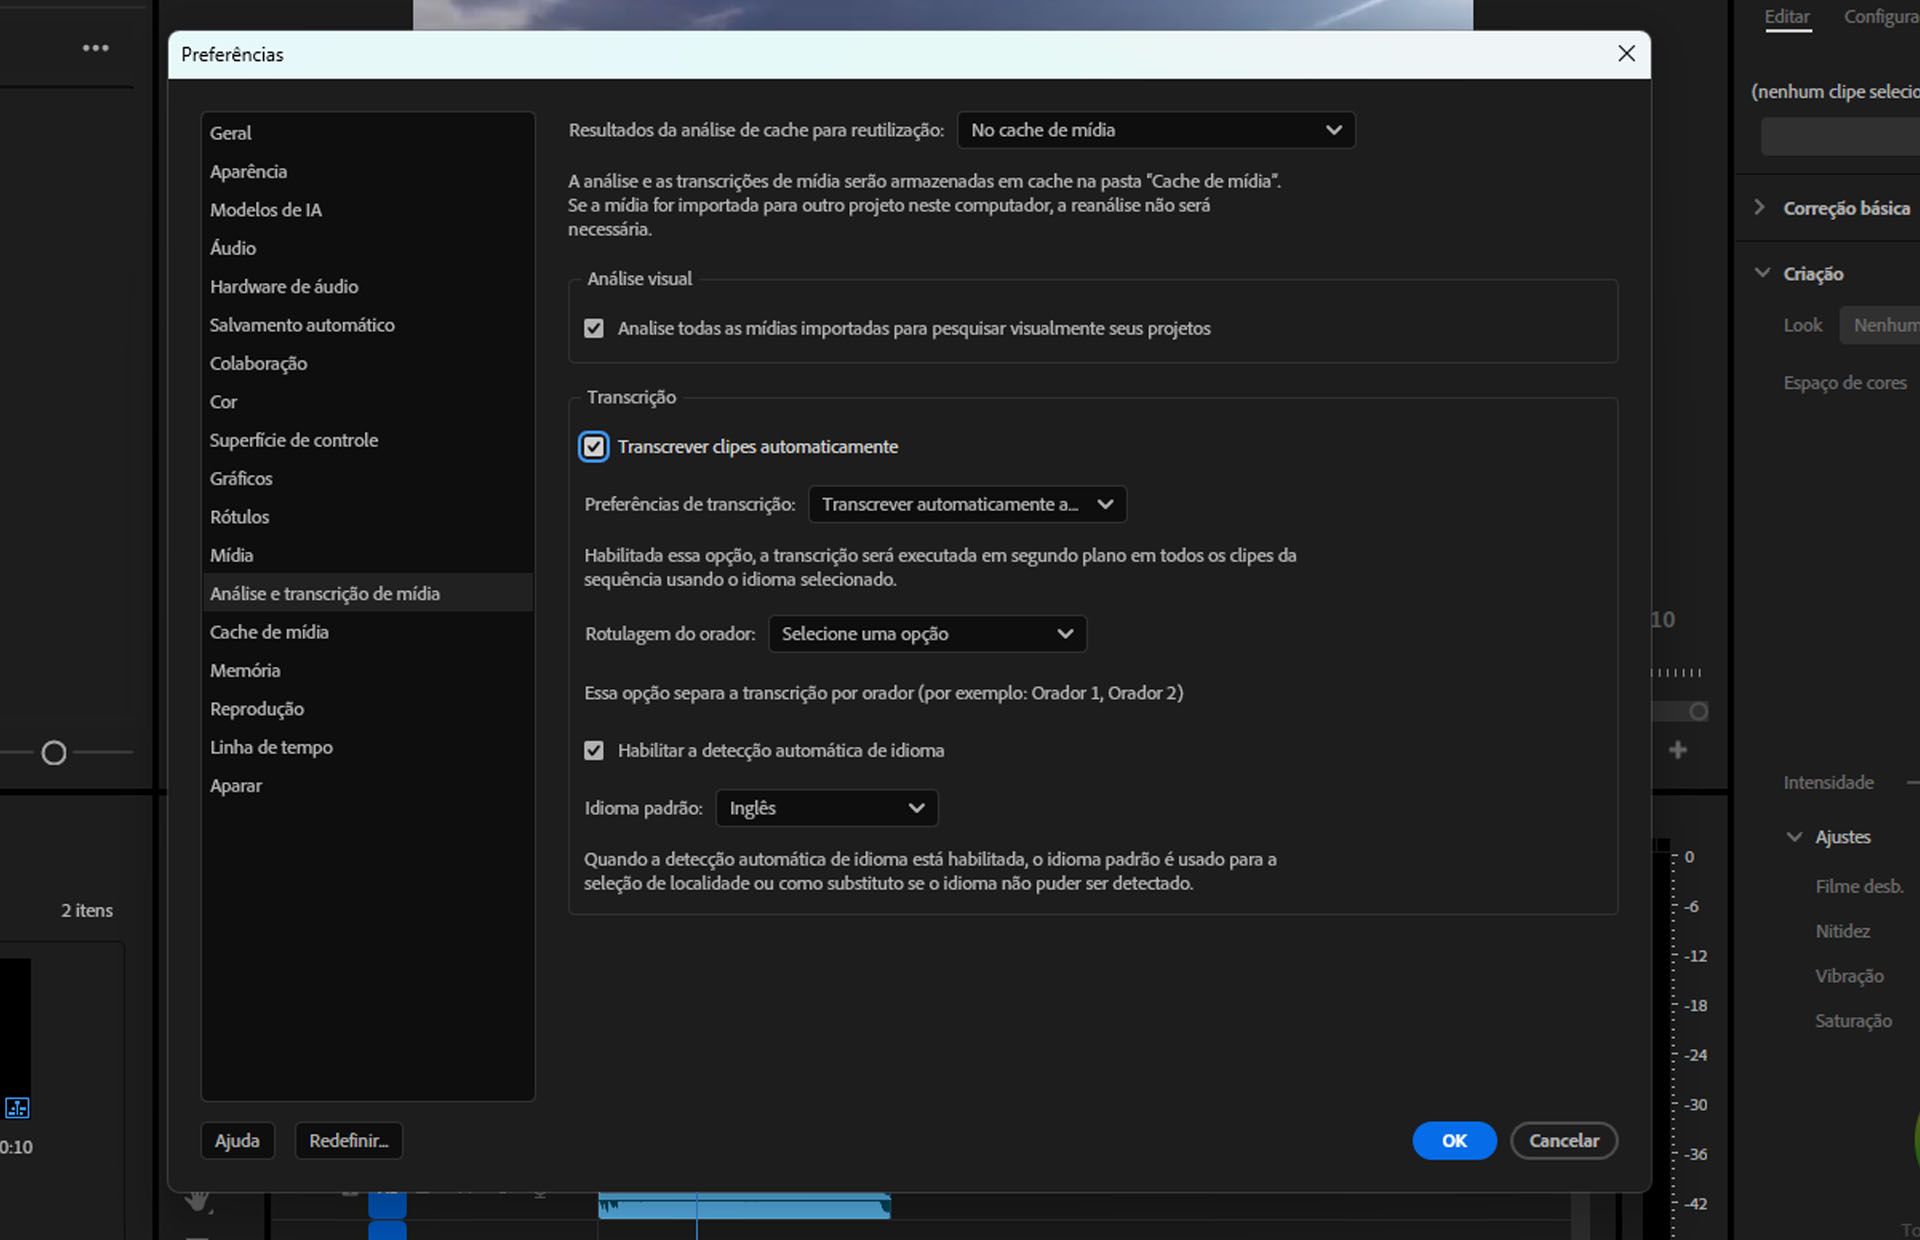Select Cache de mídia in preferences list
The height and width of the screenshot is (1240, 1920).
tap(269, 632)
